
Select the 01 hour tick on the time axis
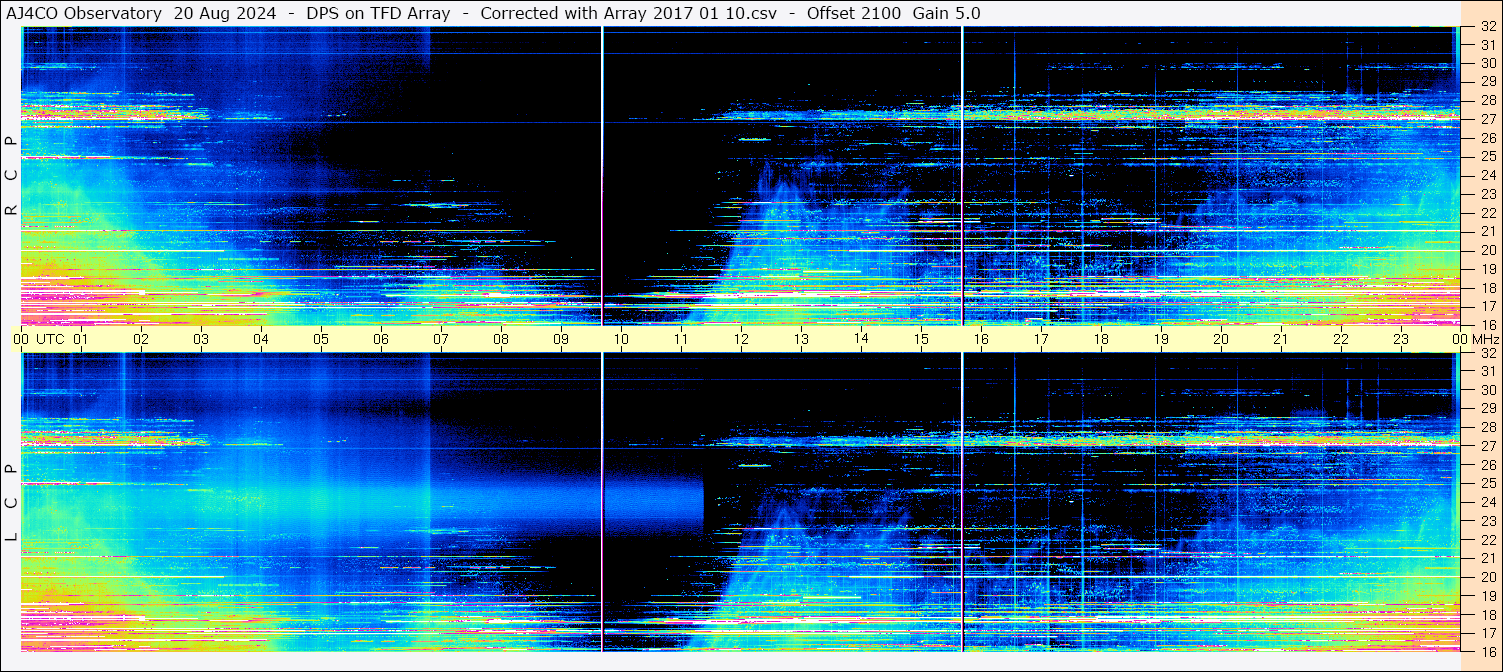point(81,339)
